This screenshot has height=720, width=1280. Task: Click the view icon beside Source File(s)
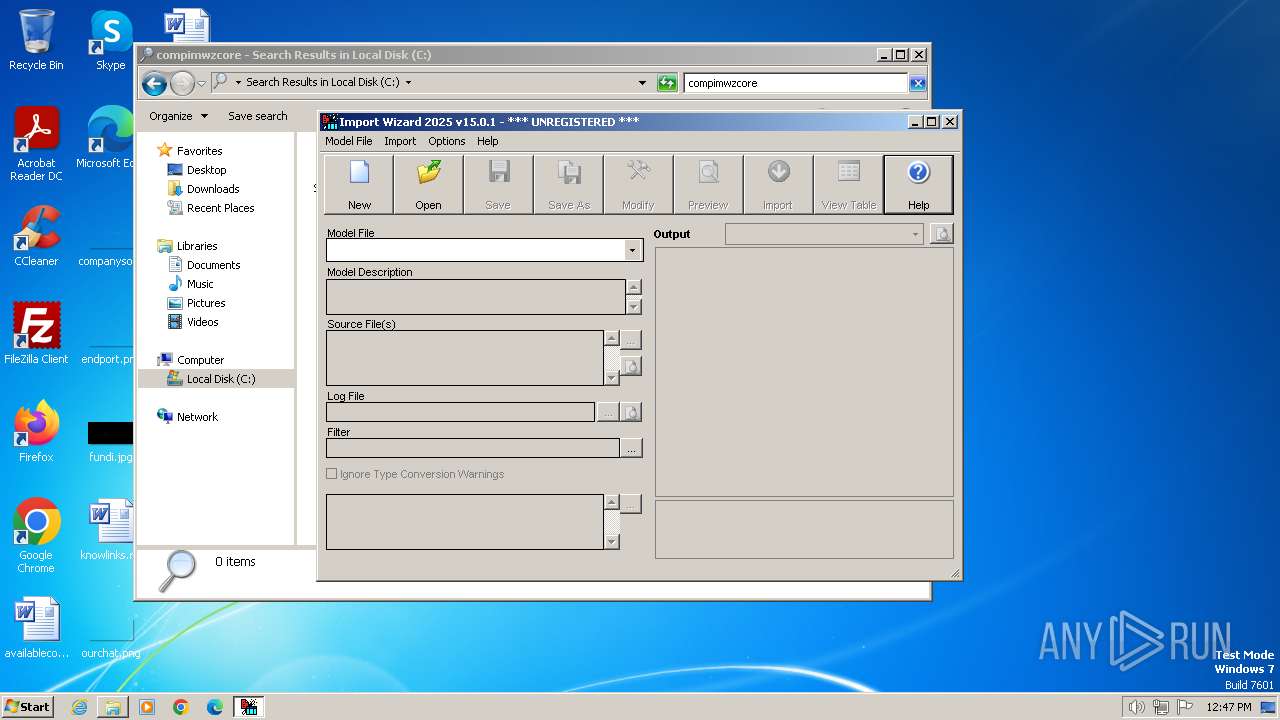[631, 366]
